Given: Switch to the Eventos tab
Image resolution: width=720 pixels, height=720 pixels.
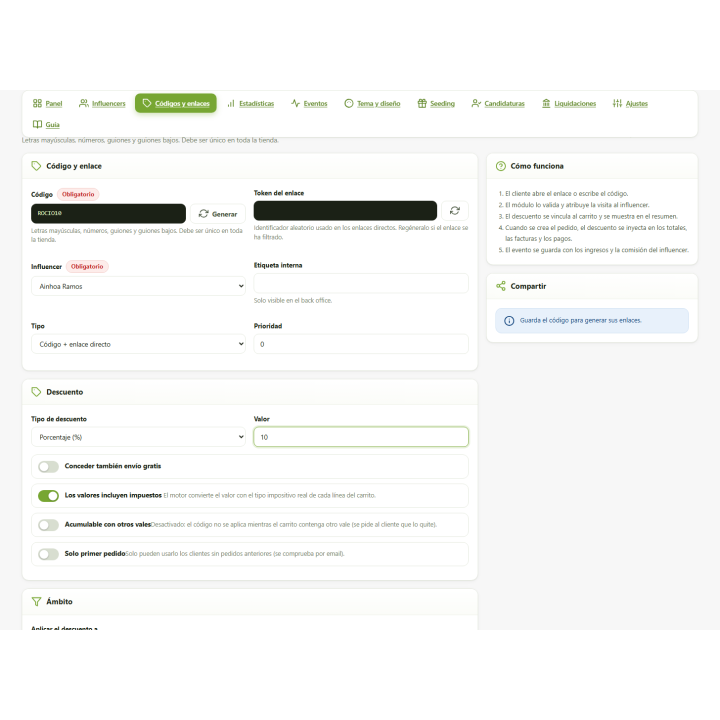Looking at the screenshot, I should (309, 103).
